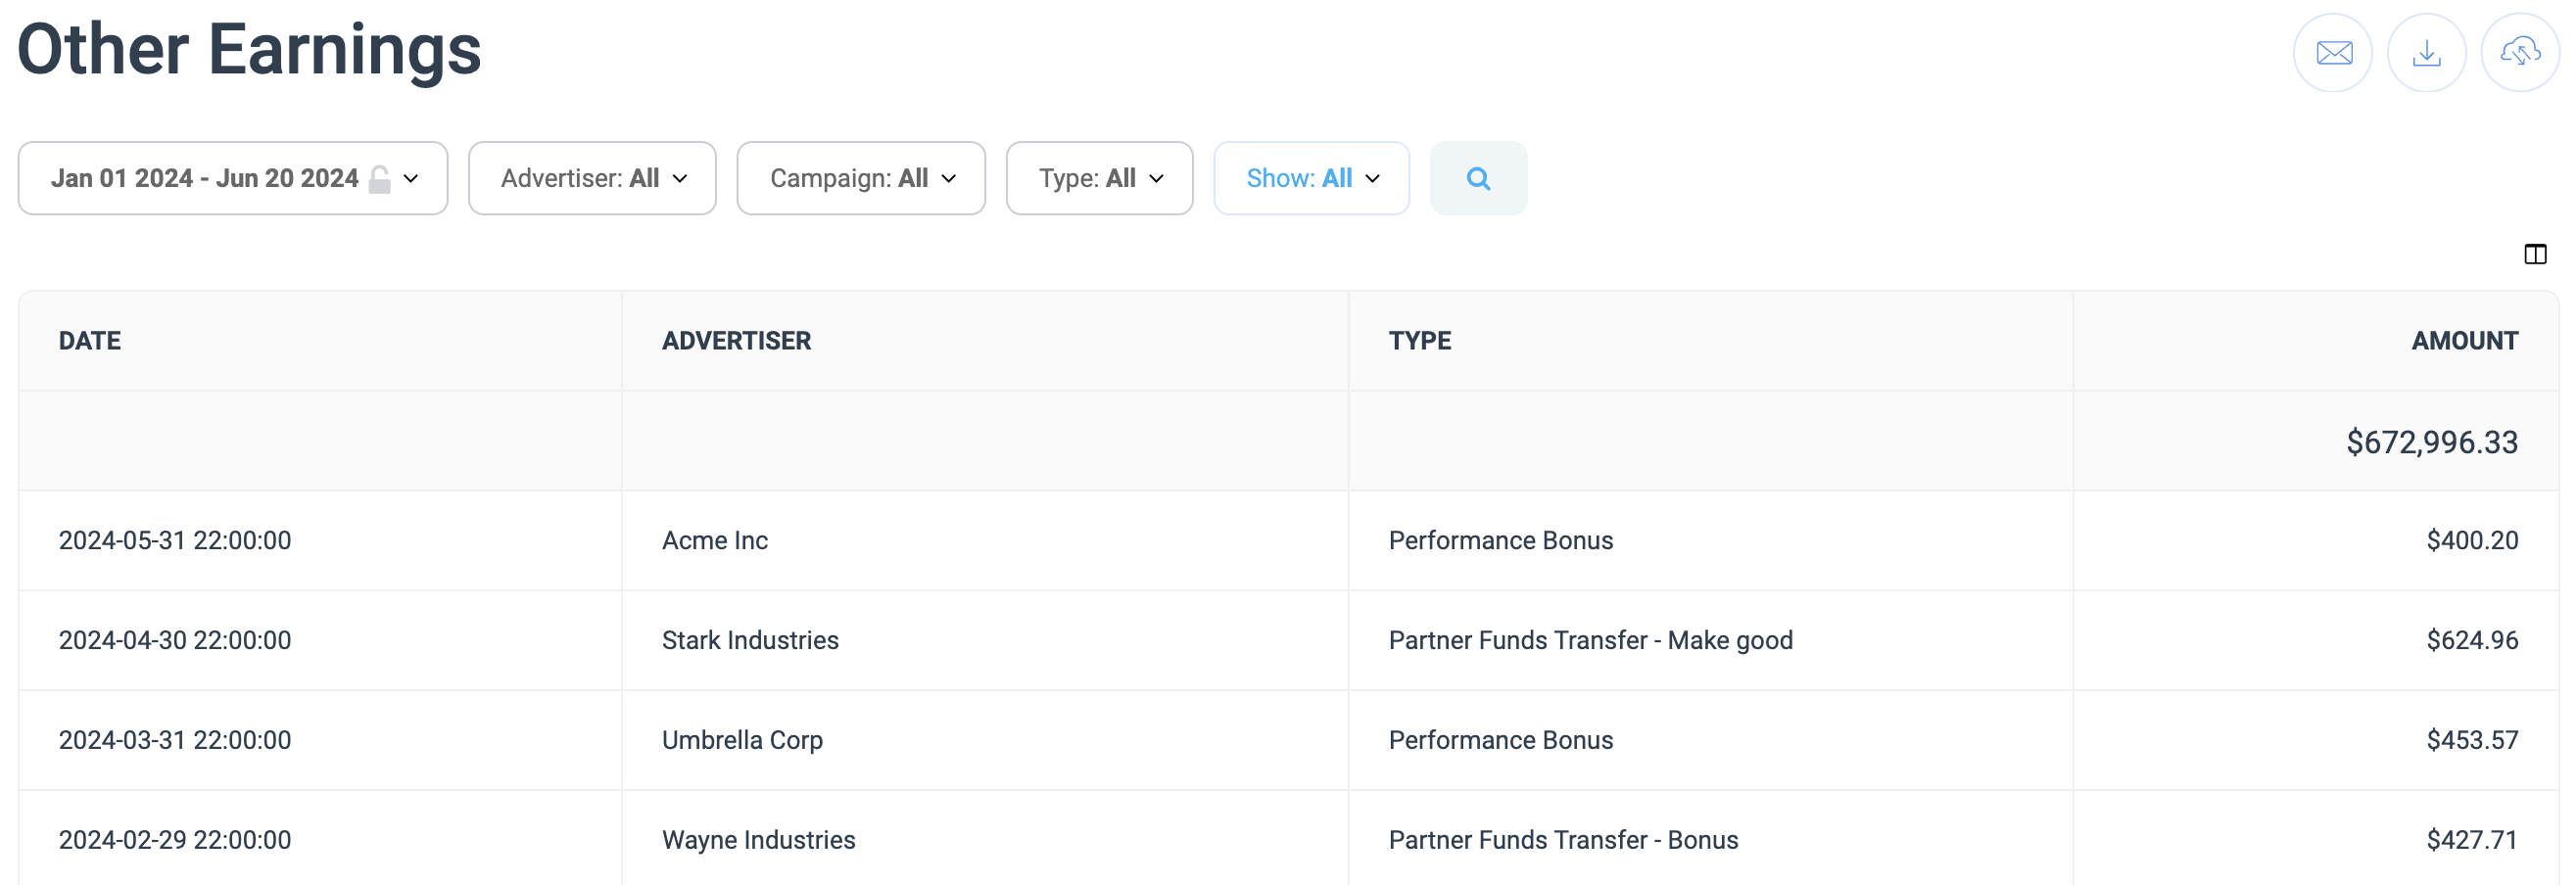Click the download report icon
Image resolution: width=2576 pixels, height=885 pixels.
(2426, 53)
